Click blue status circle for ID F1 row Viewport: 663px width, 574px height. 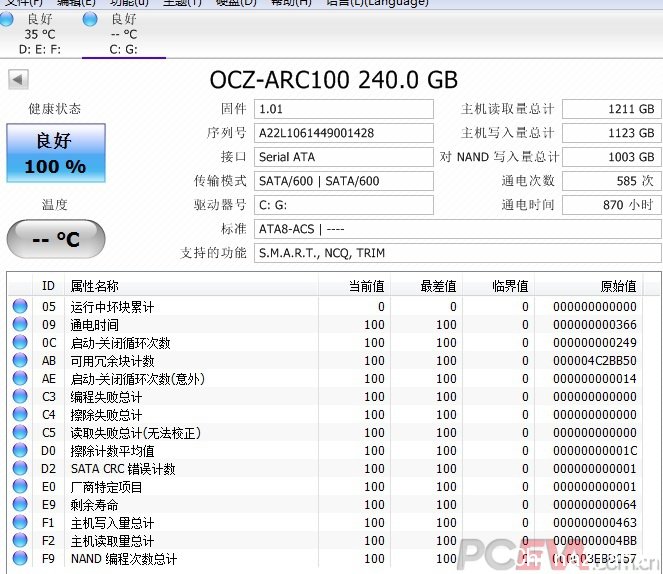tap(20, 522)
